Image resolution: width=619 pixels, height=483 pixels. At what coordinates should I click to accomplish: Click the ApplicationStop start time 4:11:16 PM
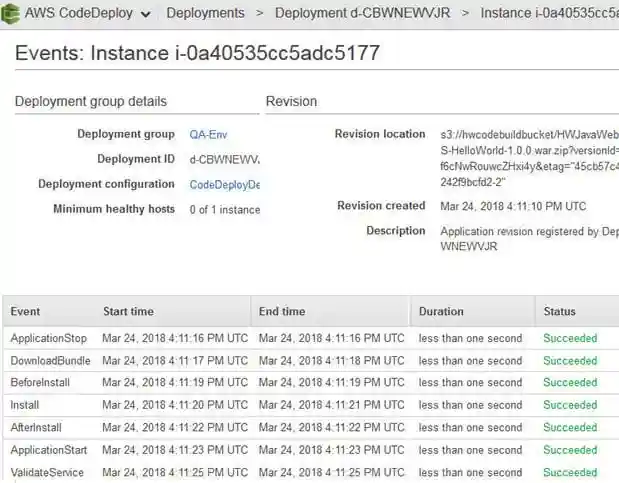(175, 338)
